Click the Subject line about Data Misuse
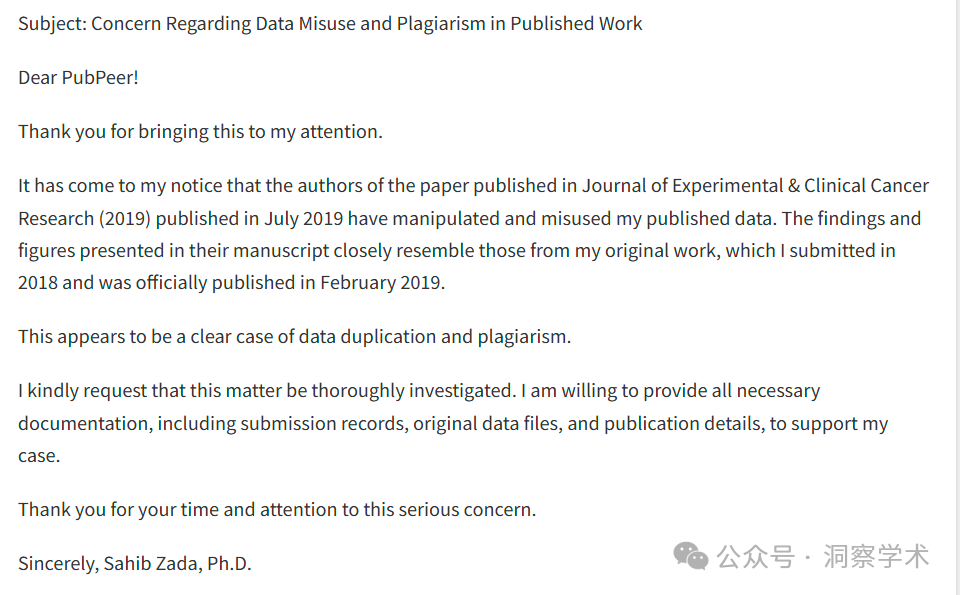This screenshot has height=595, width=960. pyautogui.click(x=330, y=24)
